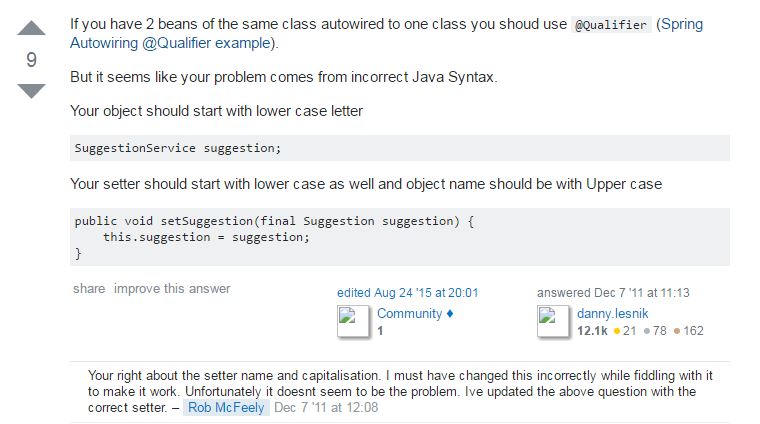This screenshot has width=760, height=424.
Task: Click the Community user avatar image
Action: (x=353, y=321)
